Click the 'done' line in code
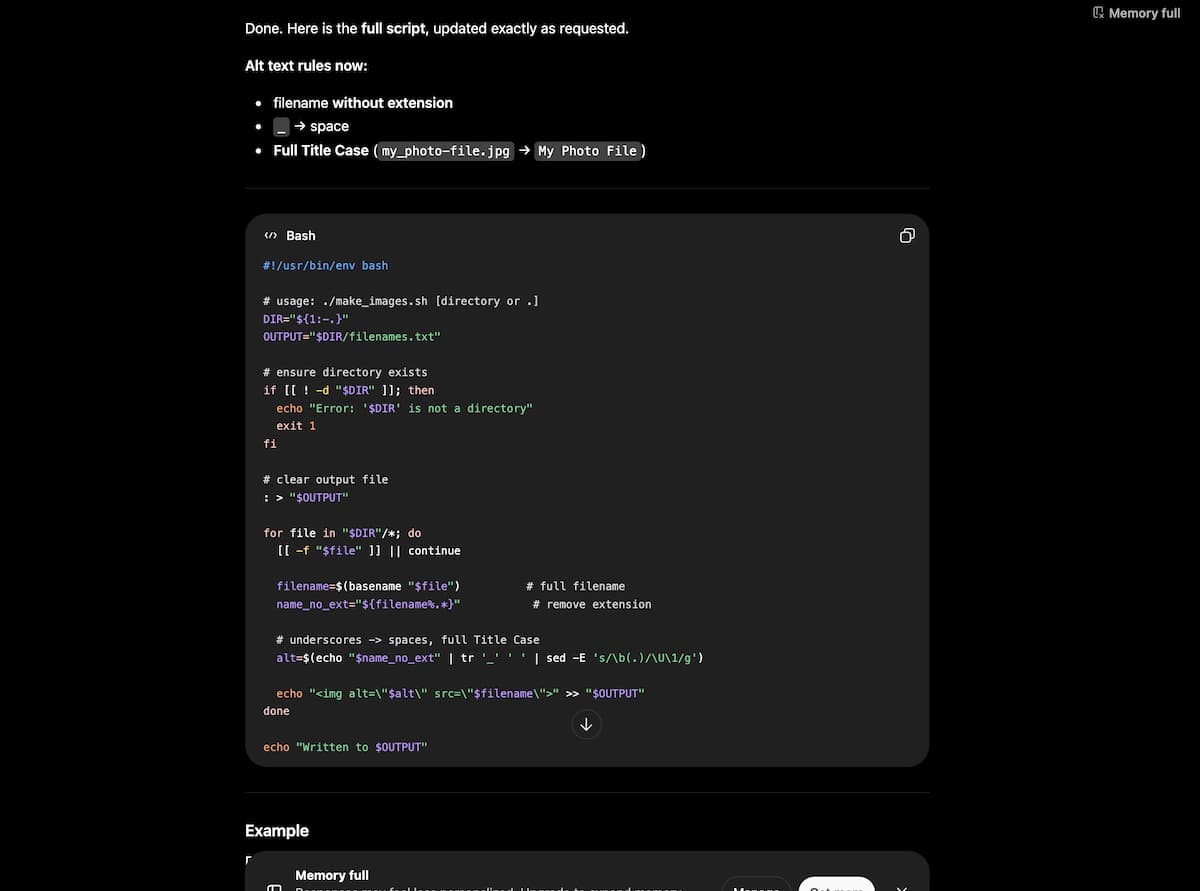1200x891 pixels. tap(276, 712)
